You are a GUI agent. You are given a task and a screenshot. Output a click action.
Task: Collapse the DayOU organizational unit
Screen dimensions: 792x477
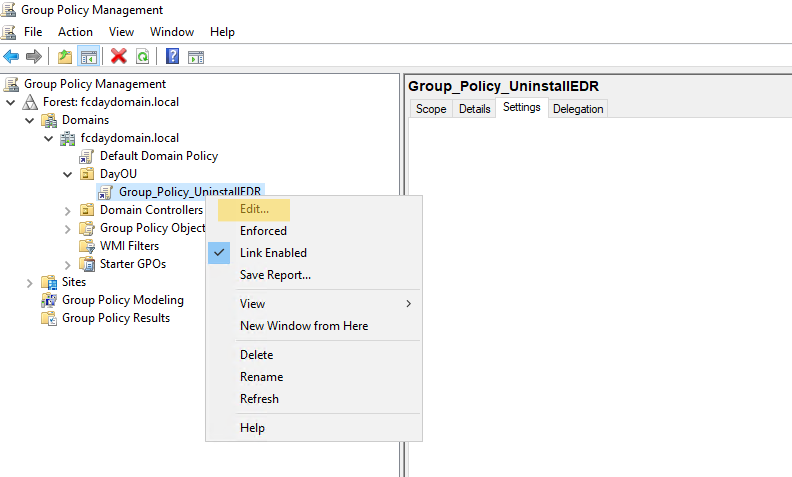point(67,174)
